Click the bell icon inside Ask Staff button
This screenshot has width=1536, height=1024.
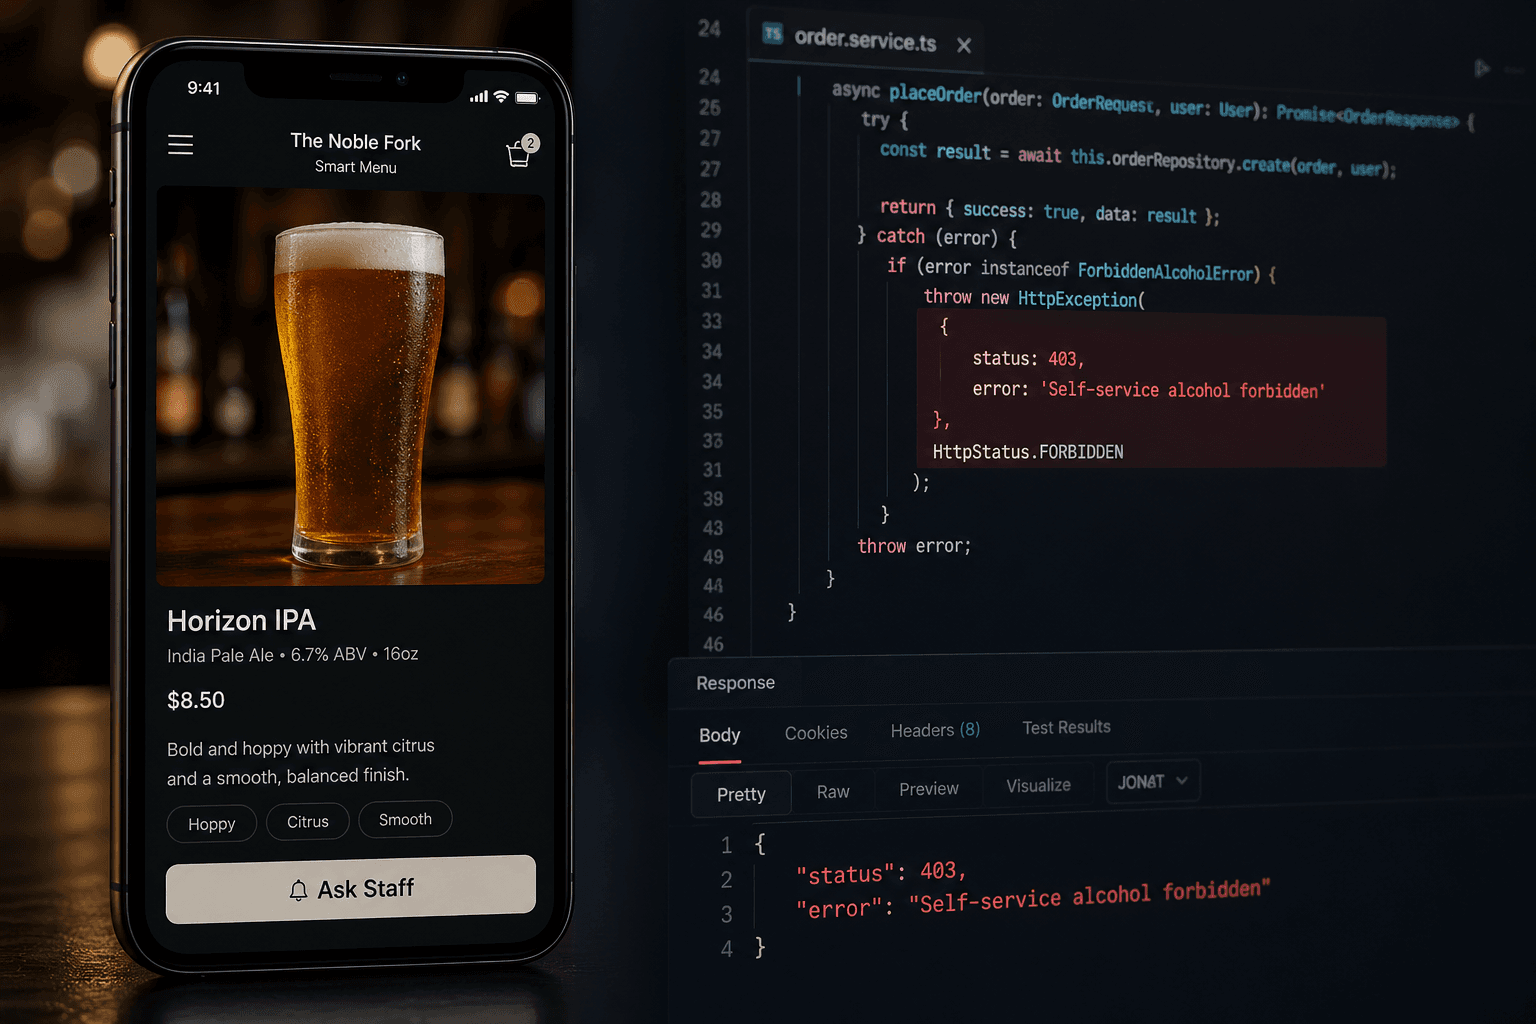click(x=297, y=890)
